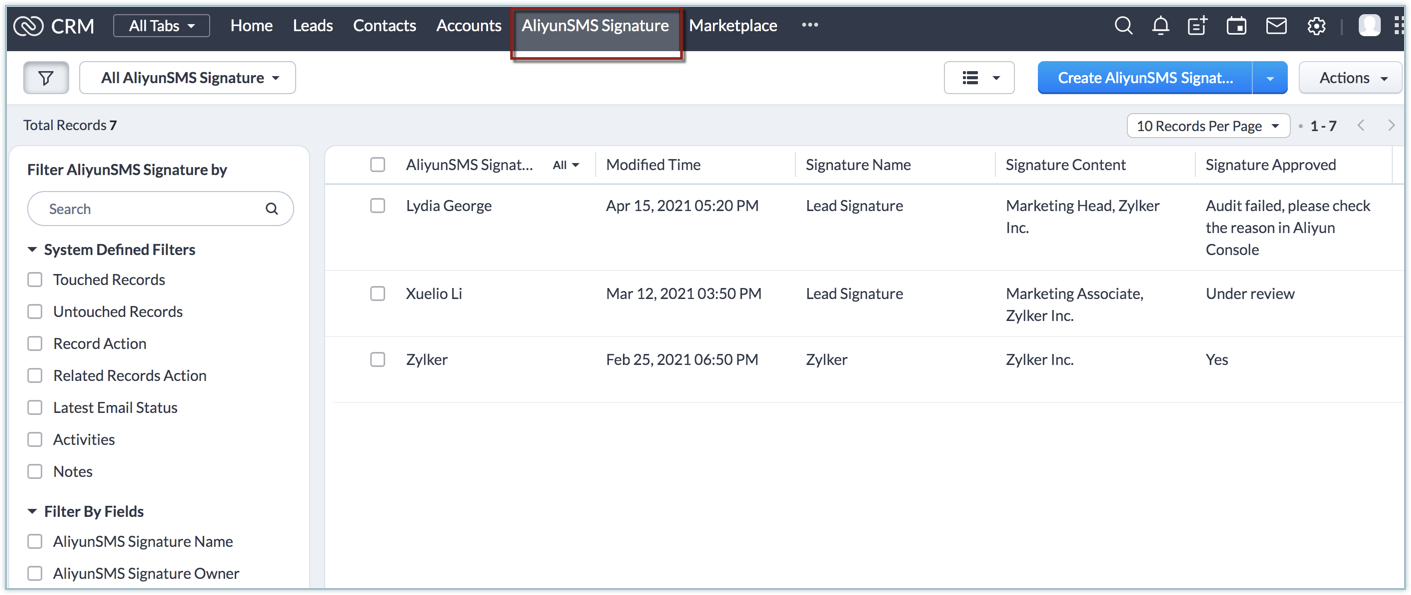Select the Zylker row checkbox
The width and height of the screenshot is (1411, 595).
378,360
